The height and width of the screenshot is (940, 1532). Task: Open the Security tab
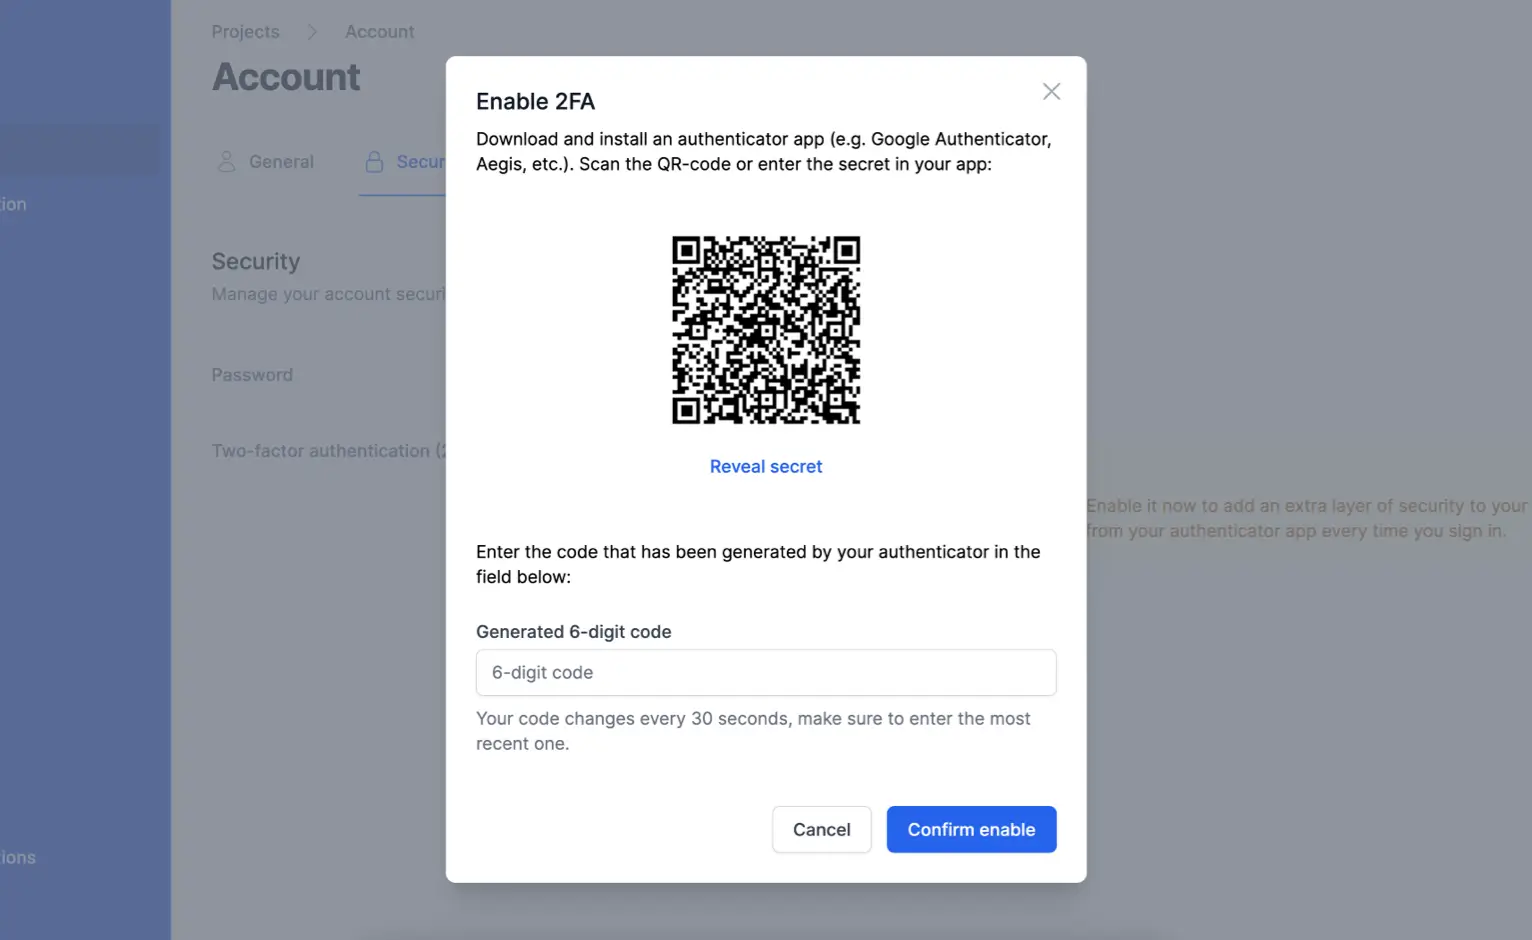tap(410, 161)
